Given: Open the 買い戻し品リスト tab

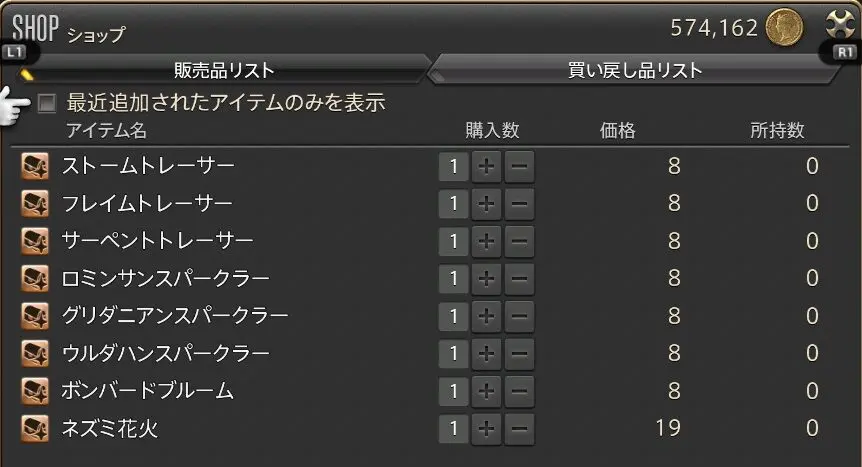Looking at the screenshot, I should point(635,70).
